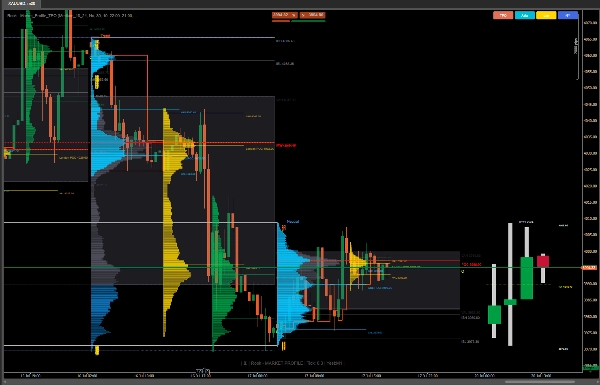Image resolution: width=600 pixels, height=385 pixels.
Task: Click the horizontal scrollbar thumb at bottom
Action: point(540,382)
